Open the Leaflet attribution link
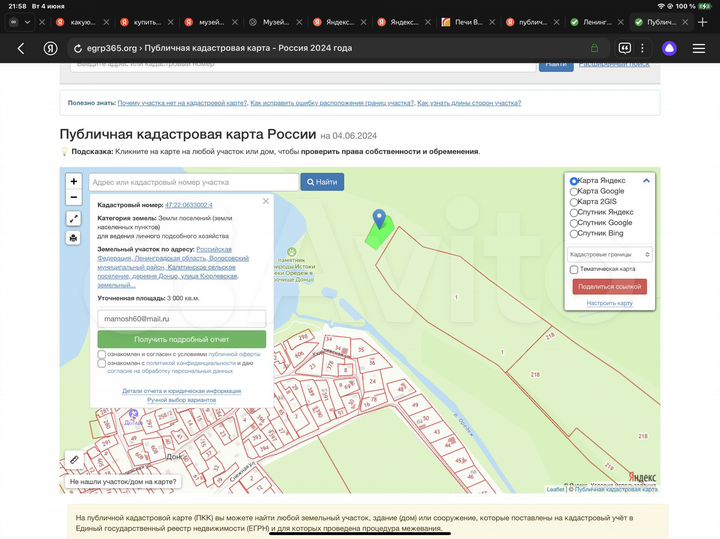 (x=555, y=489)
